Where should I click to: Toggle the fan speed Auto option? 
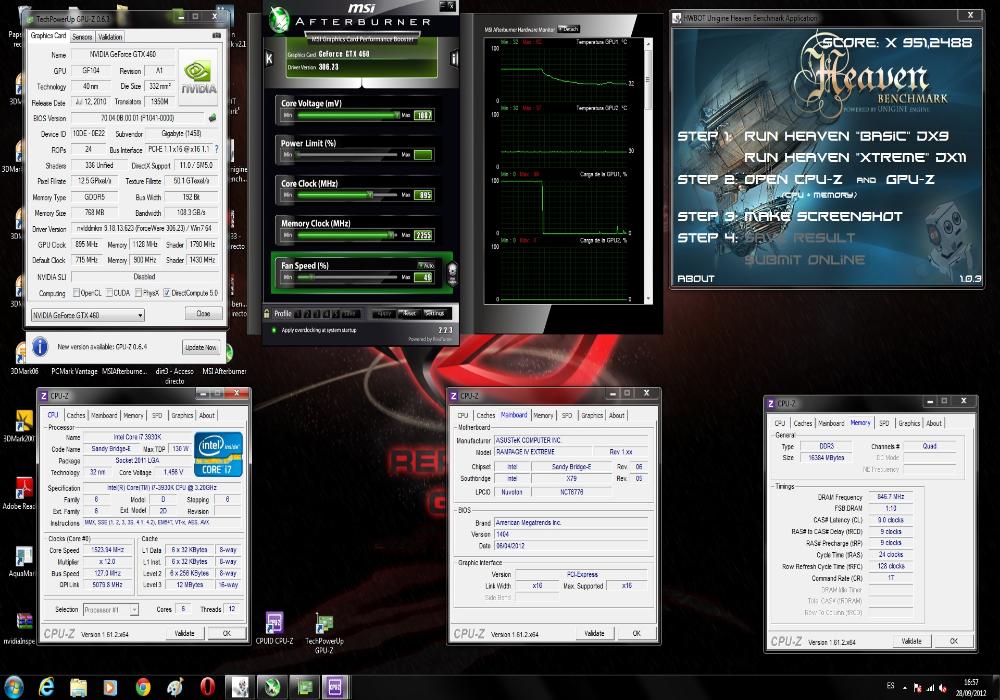tap(426, 265)
